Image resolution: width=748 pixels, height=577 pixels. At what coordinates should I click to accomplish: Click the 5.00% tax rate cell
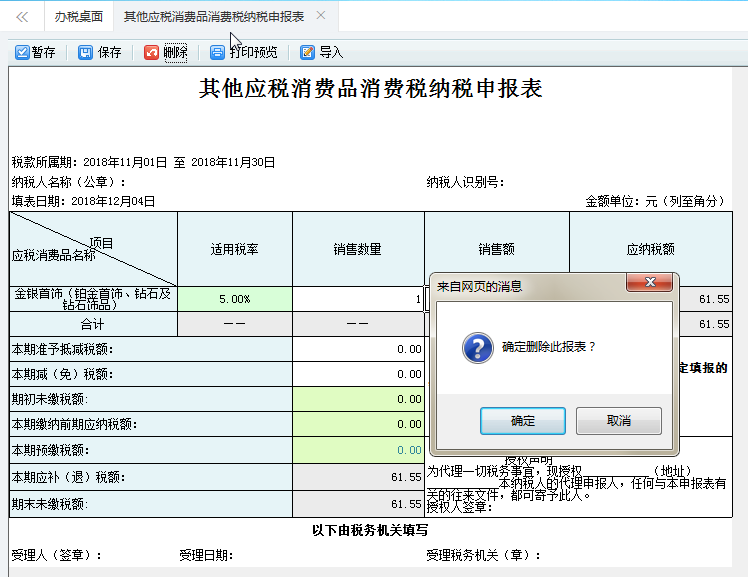(x=235, y=299)
